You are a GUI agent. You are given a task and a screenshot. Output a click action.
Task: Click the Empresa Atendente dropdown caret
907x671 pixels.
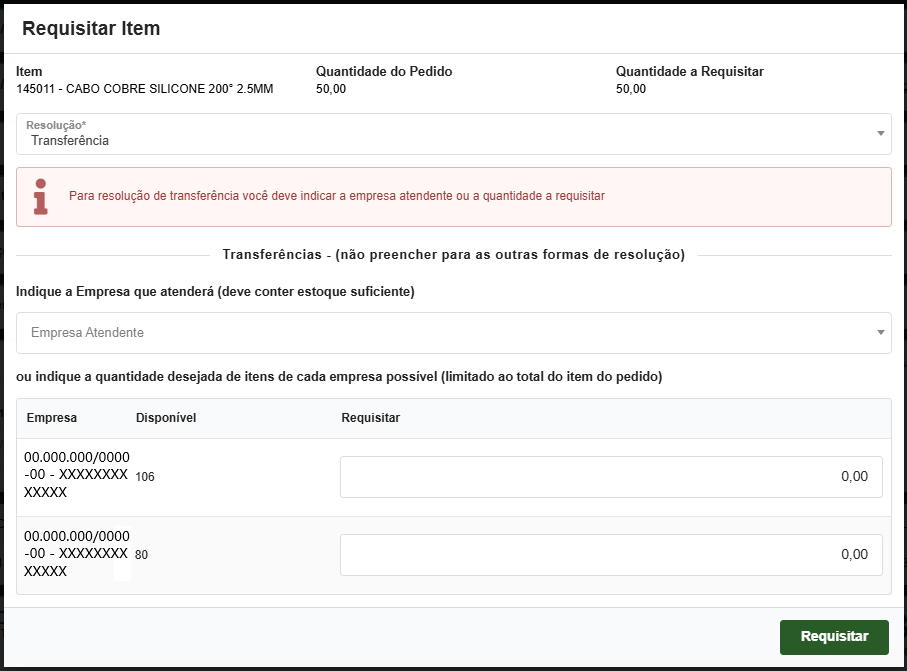(x=879, y=332)
